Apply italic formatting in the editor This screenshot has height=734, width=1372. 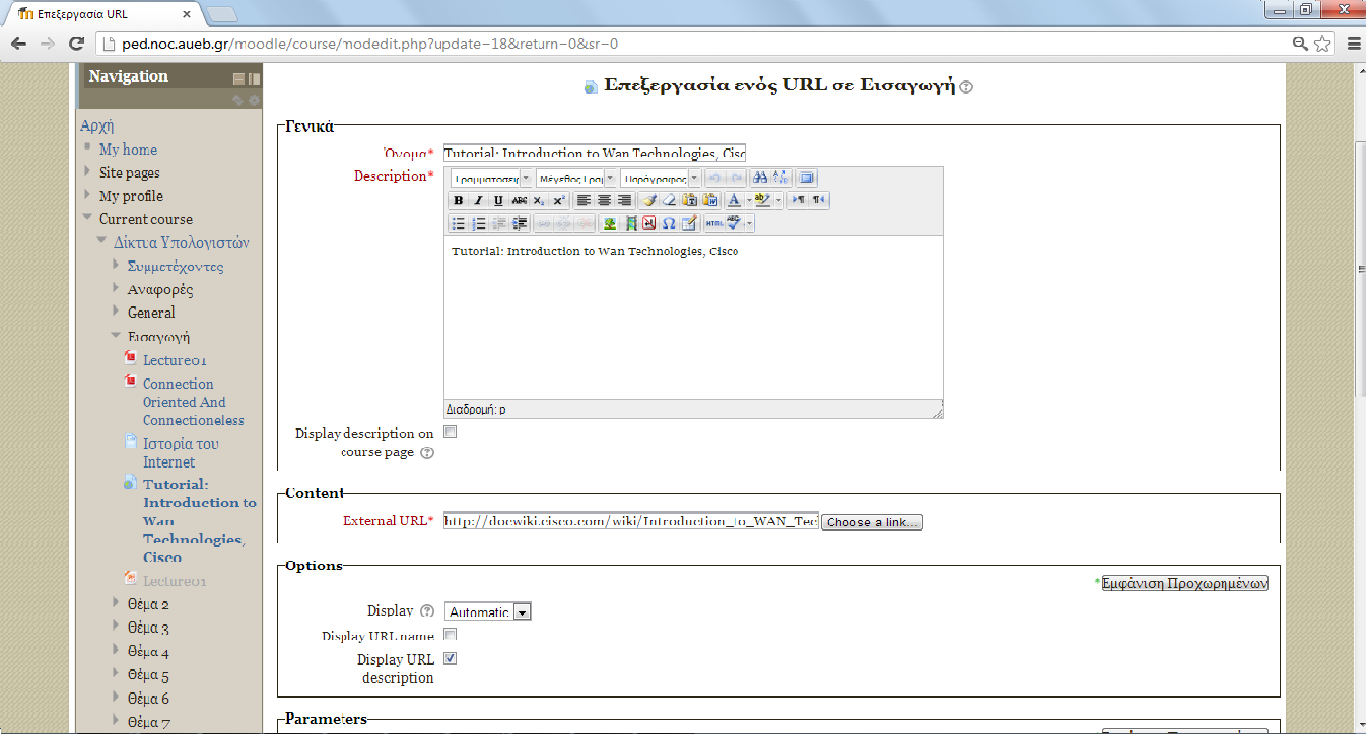click(478, 200)
